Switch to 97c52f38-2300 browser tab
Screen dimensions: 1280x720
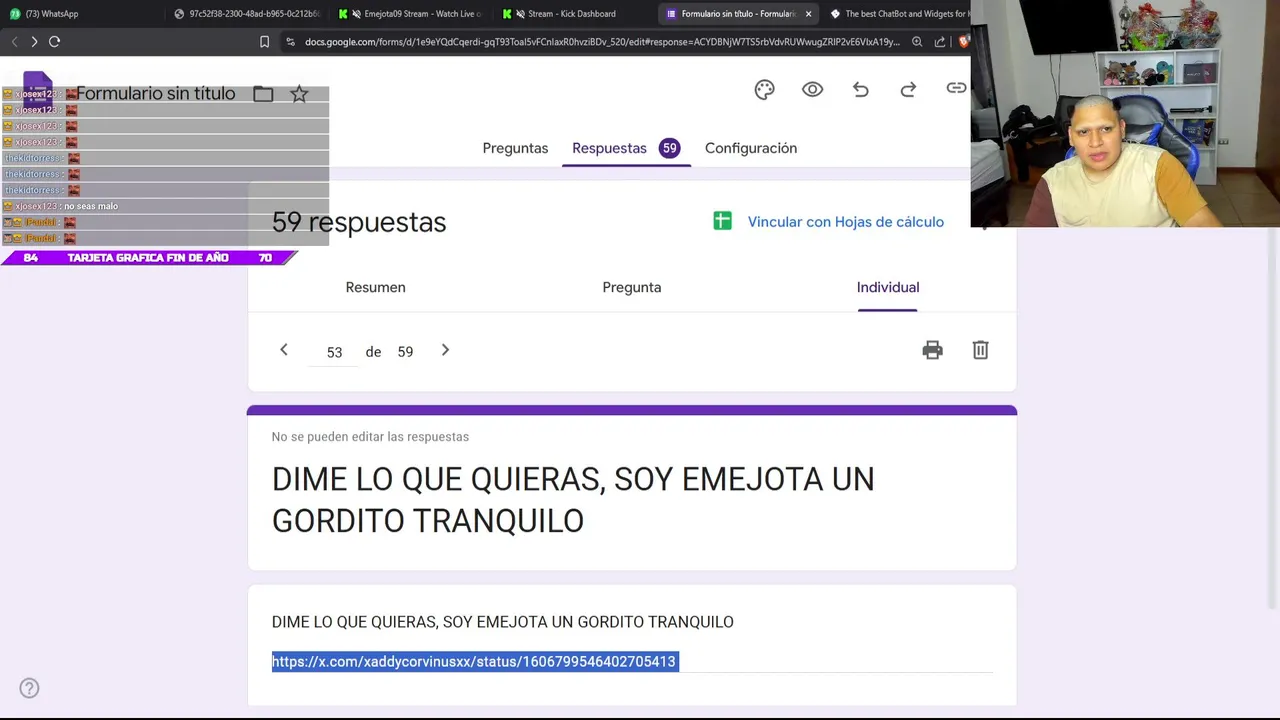tap(248, 14)
